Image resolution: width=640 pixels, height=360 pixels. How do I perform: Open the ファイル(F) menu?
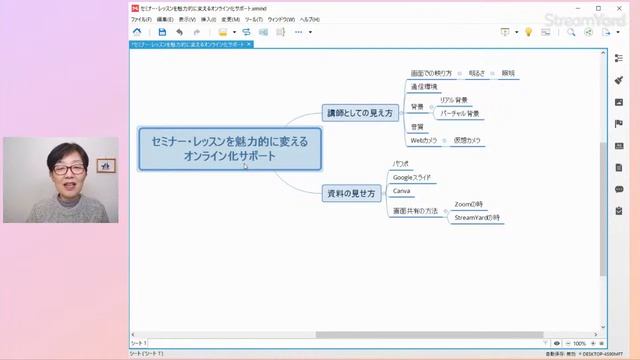pyautogui.click(x=141, y=19)
